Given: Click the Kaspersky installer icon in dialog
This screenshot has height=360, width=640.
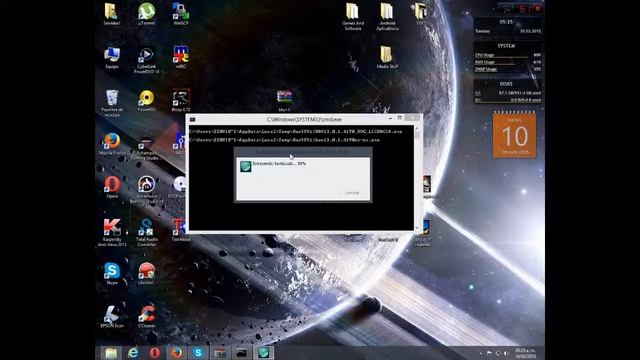Looking at the screenshot, I should click(x=245, y=166).
